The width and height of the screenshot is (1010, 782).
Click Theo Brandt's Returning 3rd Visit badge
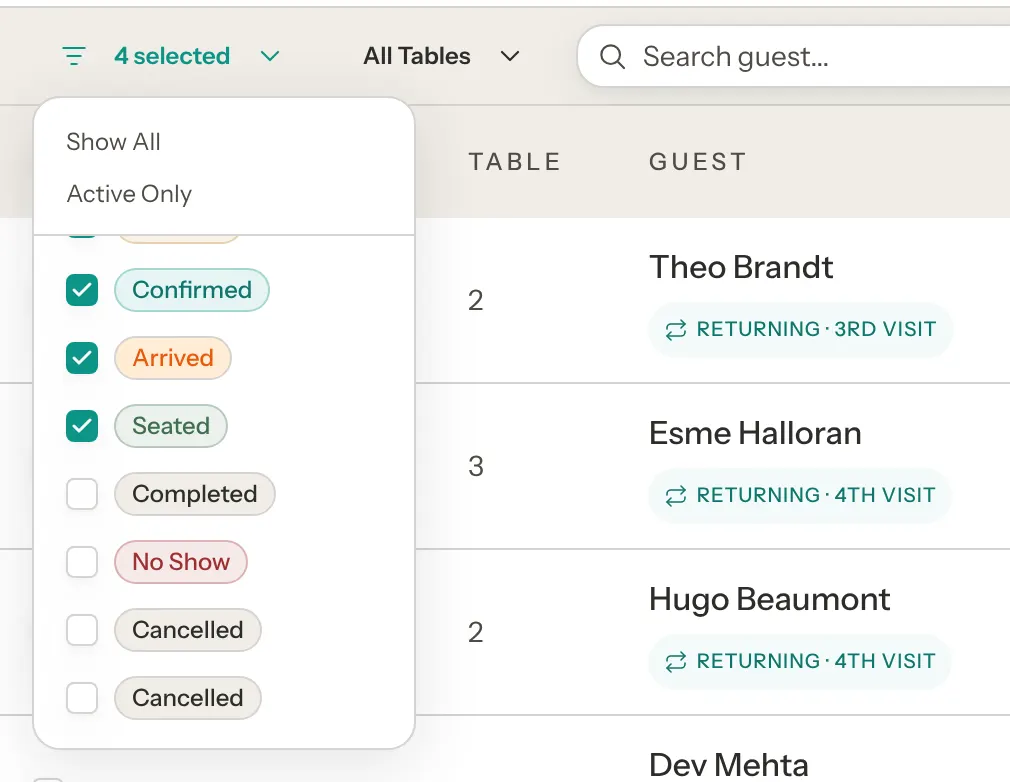[x=801, y=329]
